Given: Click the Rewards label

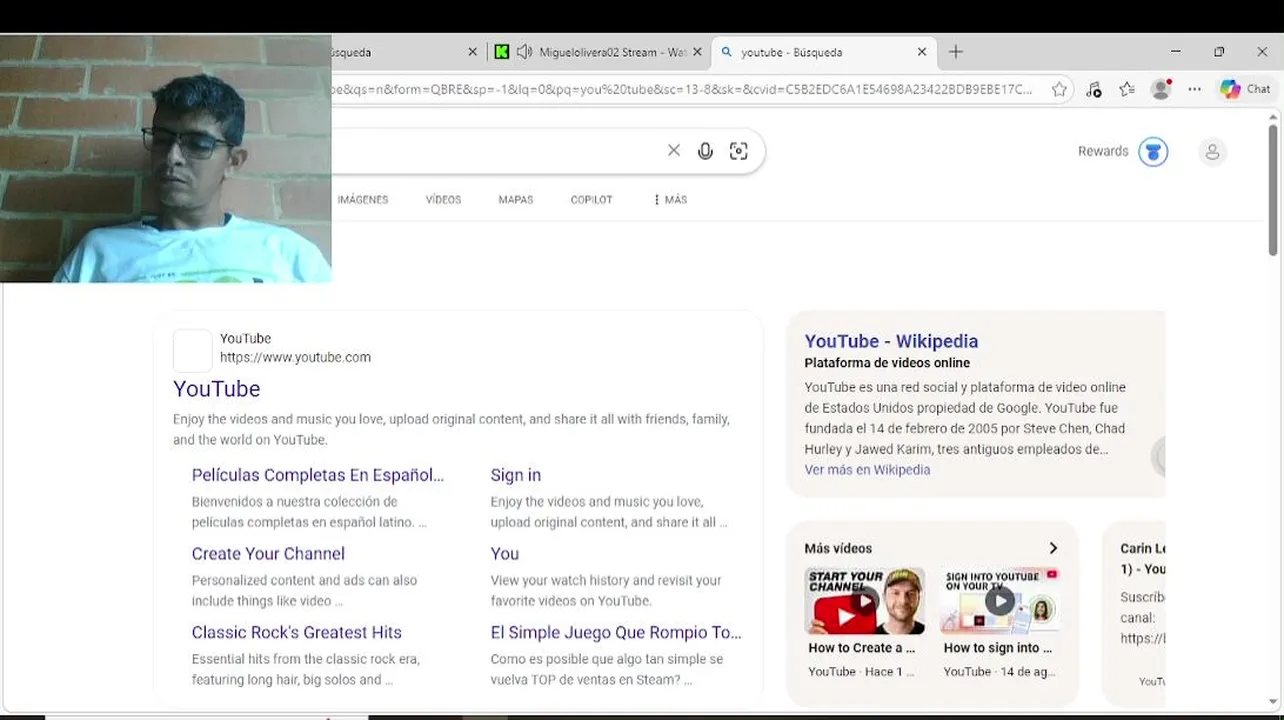Looking at the screenshot, I should point(1103,152).
